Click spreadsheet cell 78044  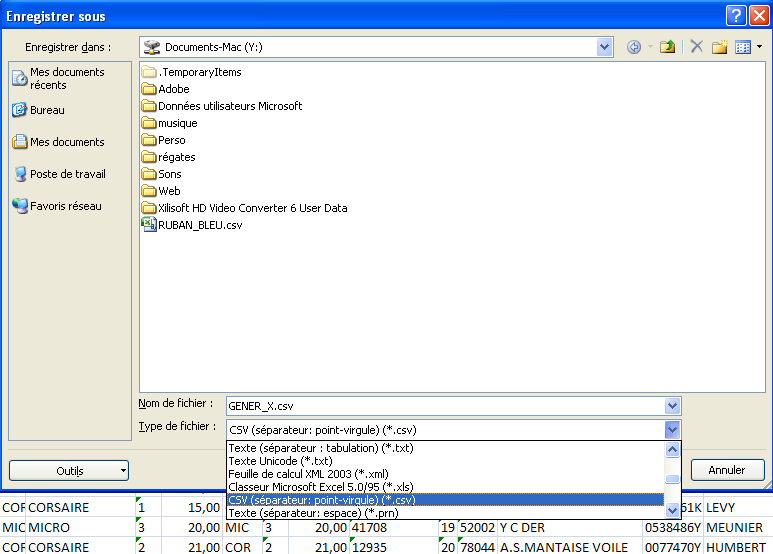477,547
